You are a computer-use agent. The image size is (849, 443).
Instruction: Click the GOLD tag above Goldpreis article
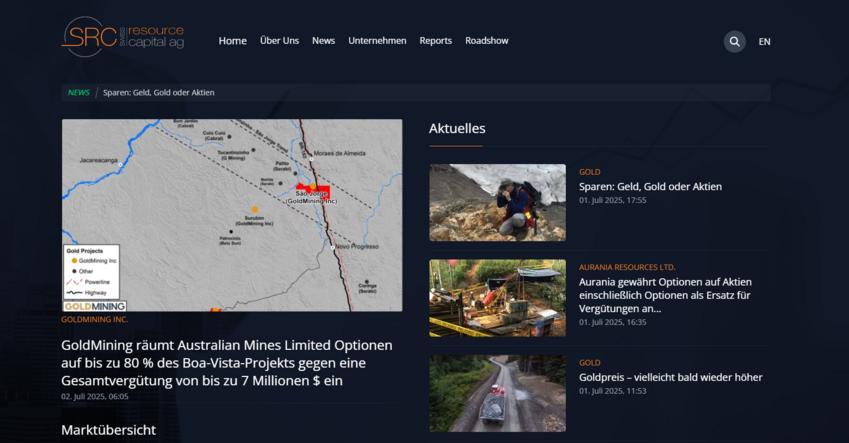click(590, 362)
